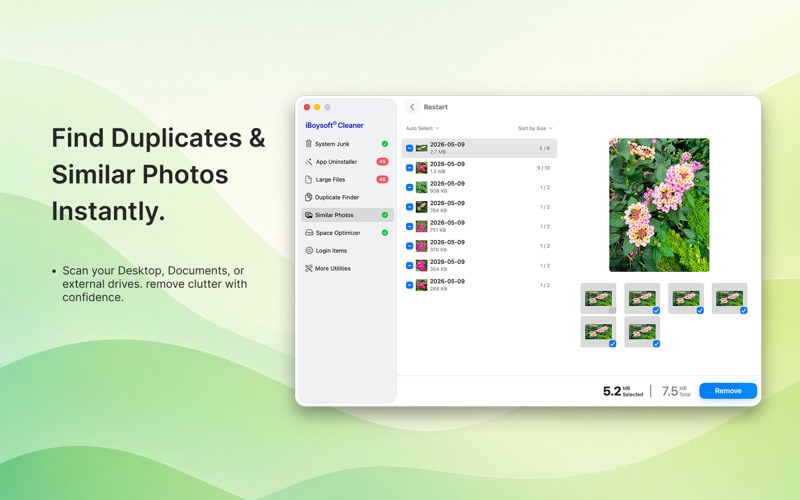
Task: Click the More Utilities tools icon
Action: tap(308, 268)
